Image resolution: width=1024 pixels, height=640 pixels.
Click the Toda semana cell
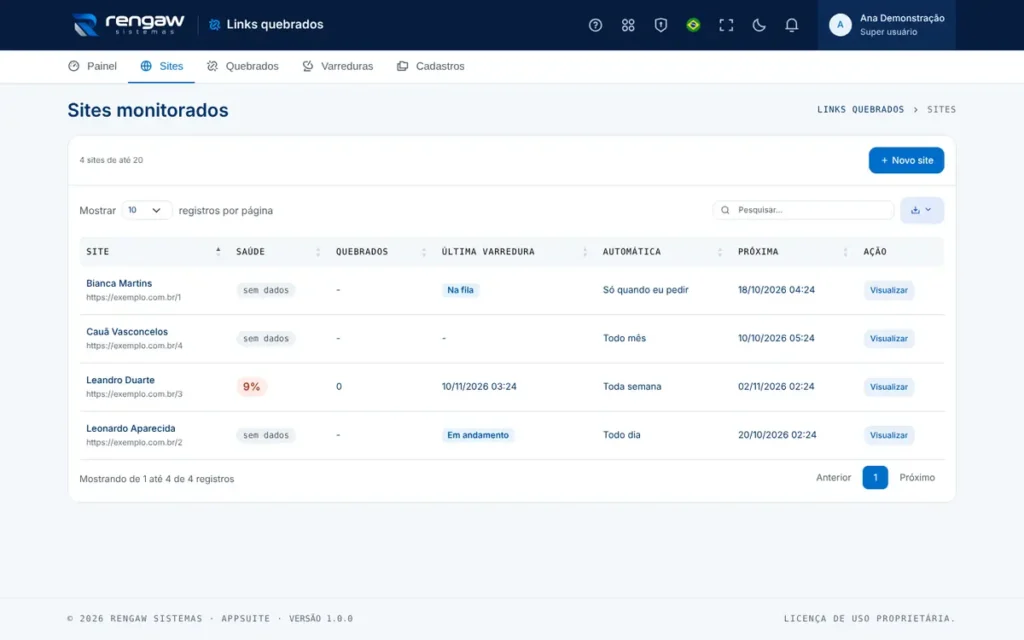click(x=632, y=387)
